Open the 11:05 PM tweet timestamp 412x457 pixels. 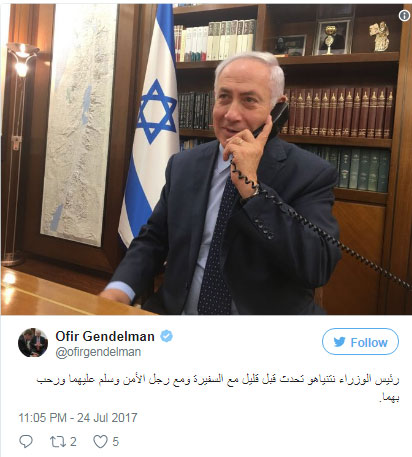tap(42, 418)
